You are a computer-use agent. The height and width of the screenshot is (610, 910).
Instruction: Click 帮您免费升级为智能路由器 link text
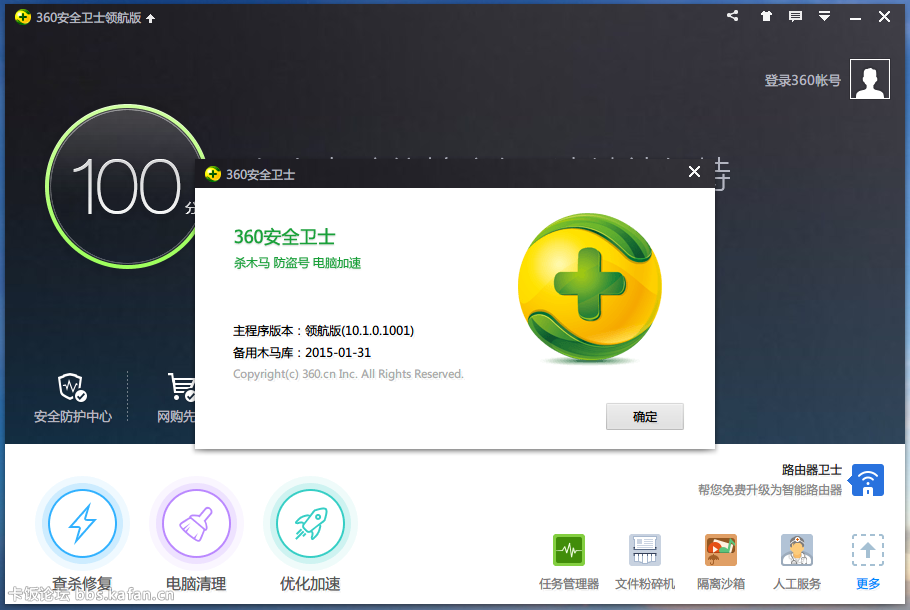pos(770,490)
